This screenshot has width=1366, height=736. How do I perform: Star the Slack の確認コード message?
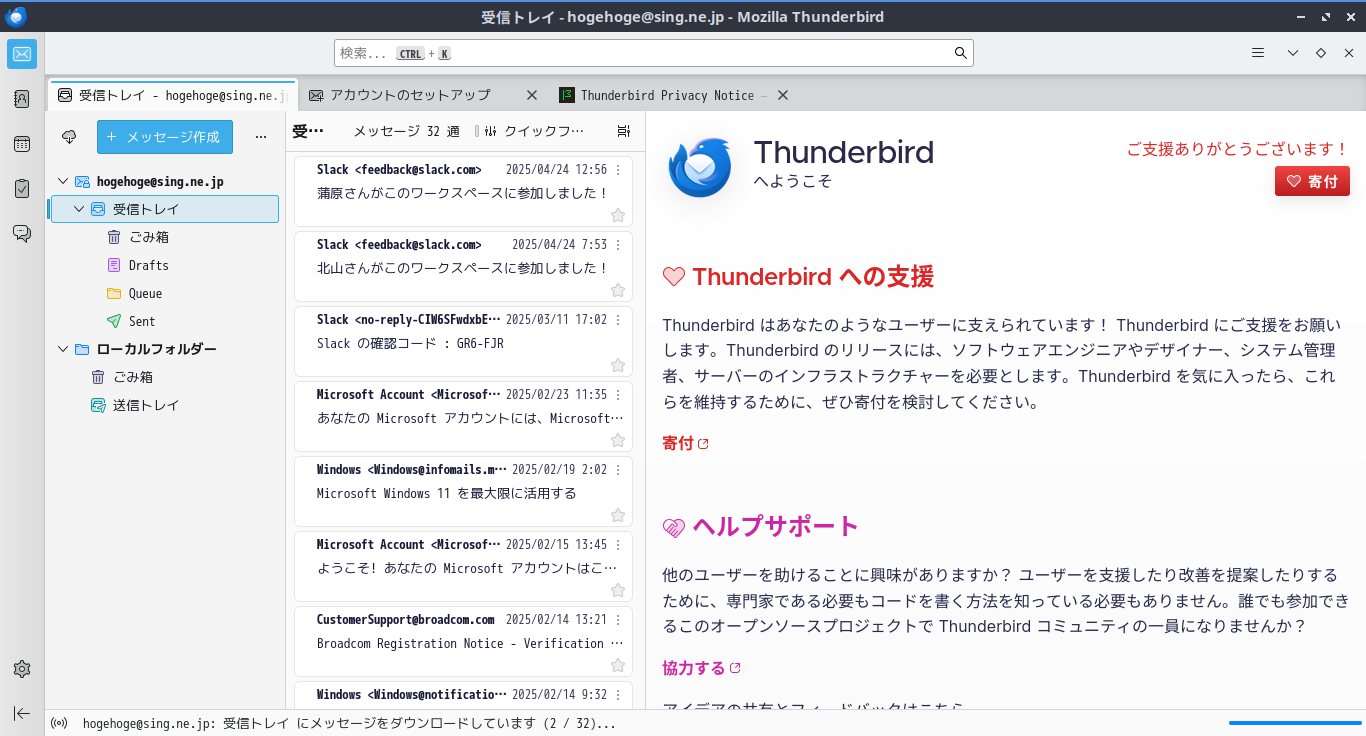click(618, 365)
